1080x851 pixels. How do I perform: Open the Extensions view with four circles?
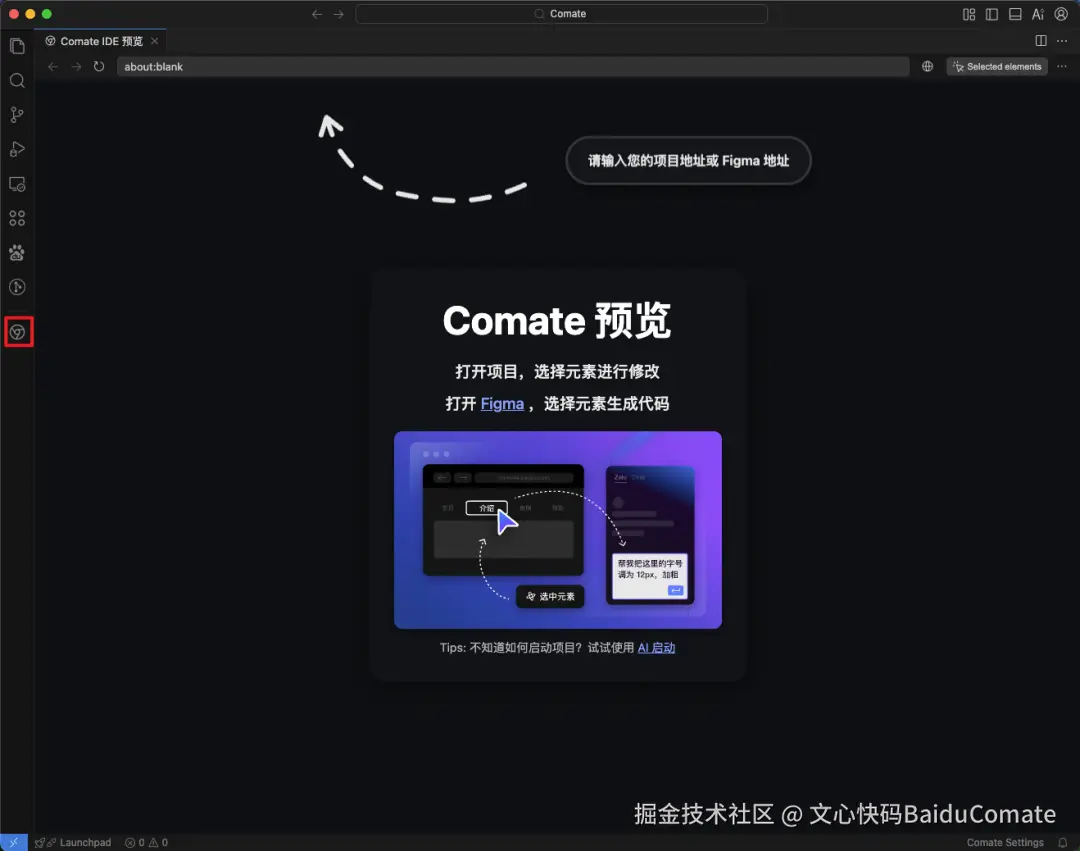coord(17,218)
